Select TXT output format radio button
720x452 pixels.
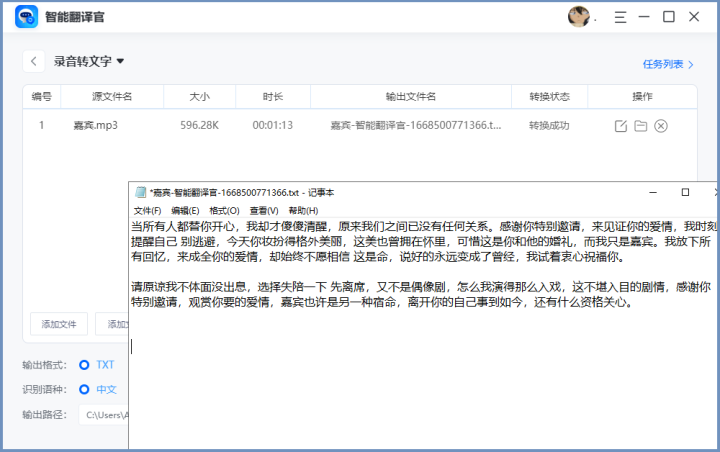click(84, 364)
